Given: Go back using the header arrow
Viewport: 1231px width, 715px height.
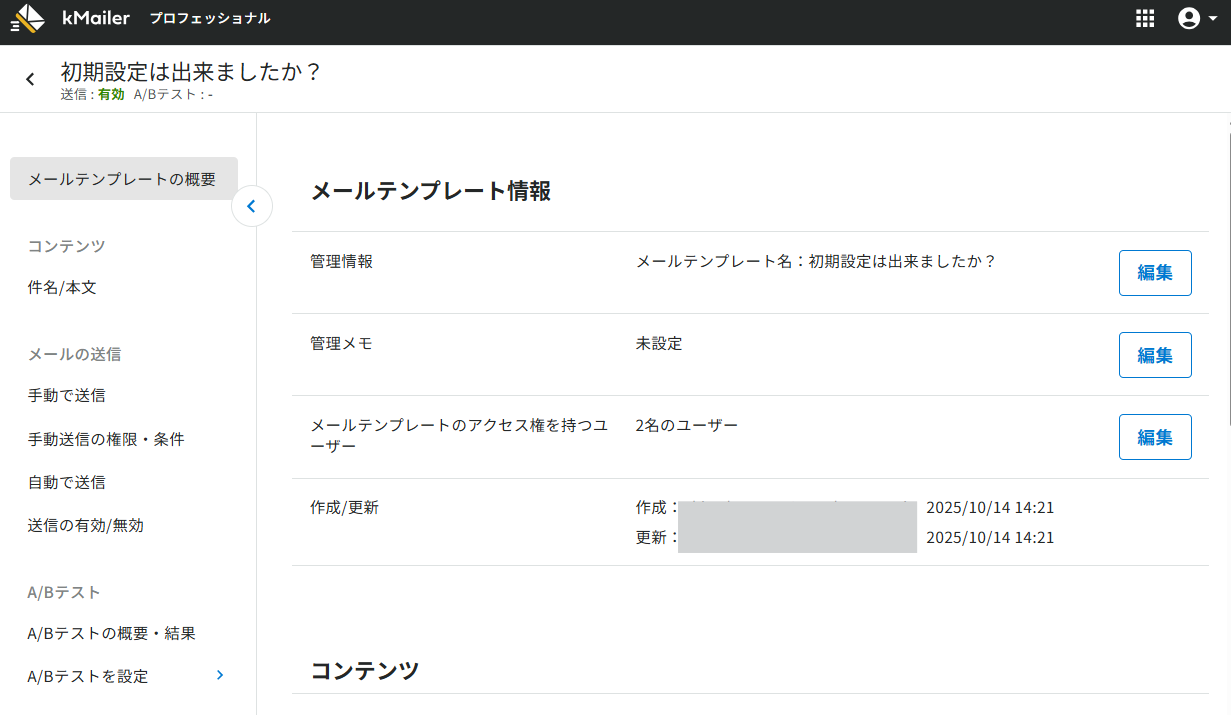Looking at the screenshot, I should click(31, 79).
